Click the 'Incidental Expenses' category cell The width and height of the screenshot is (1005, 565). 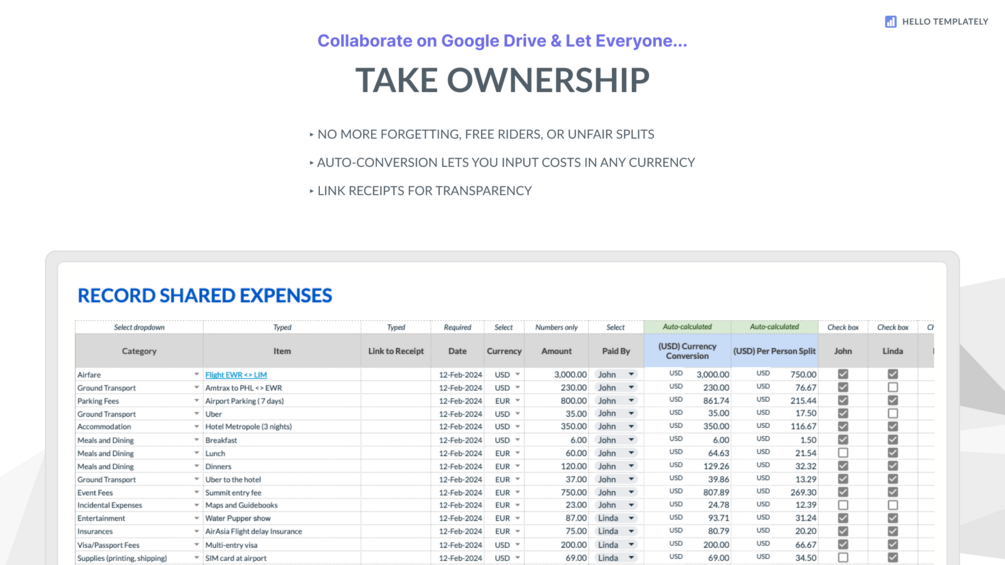[x=139, y=505]
